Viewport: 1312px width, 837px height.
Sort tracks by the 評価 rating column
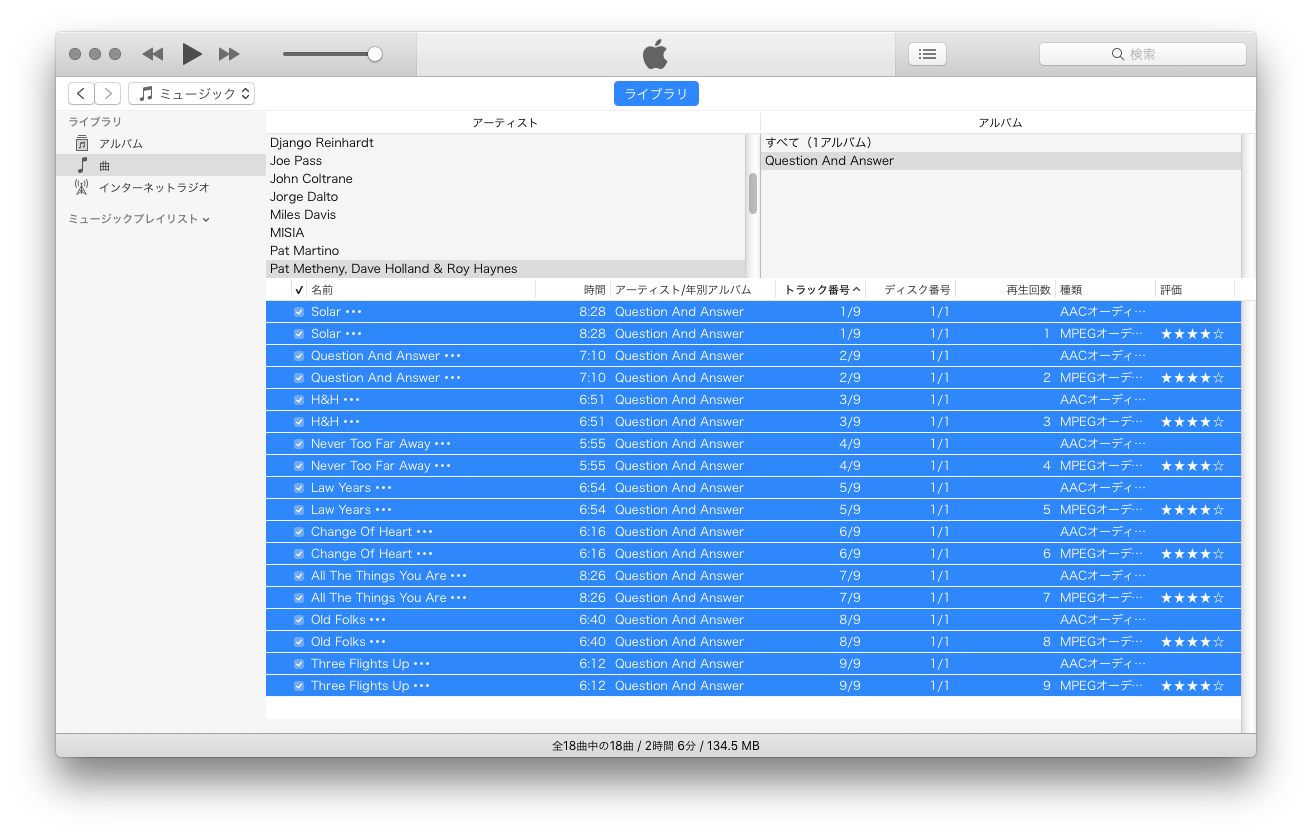1195,290
